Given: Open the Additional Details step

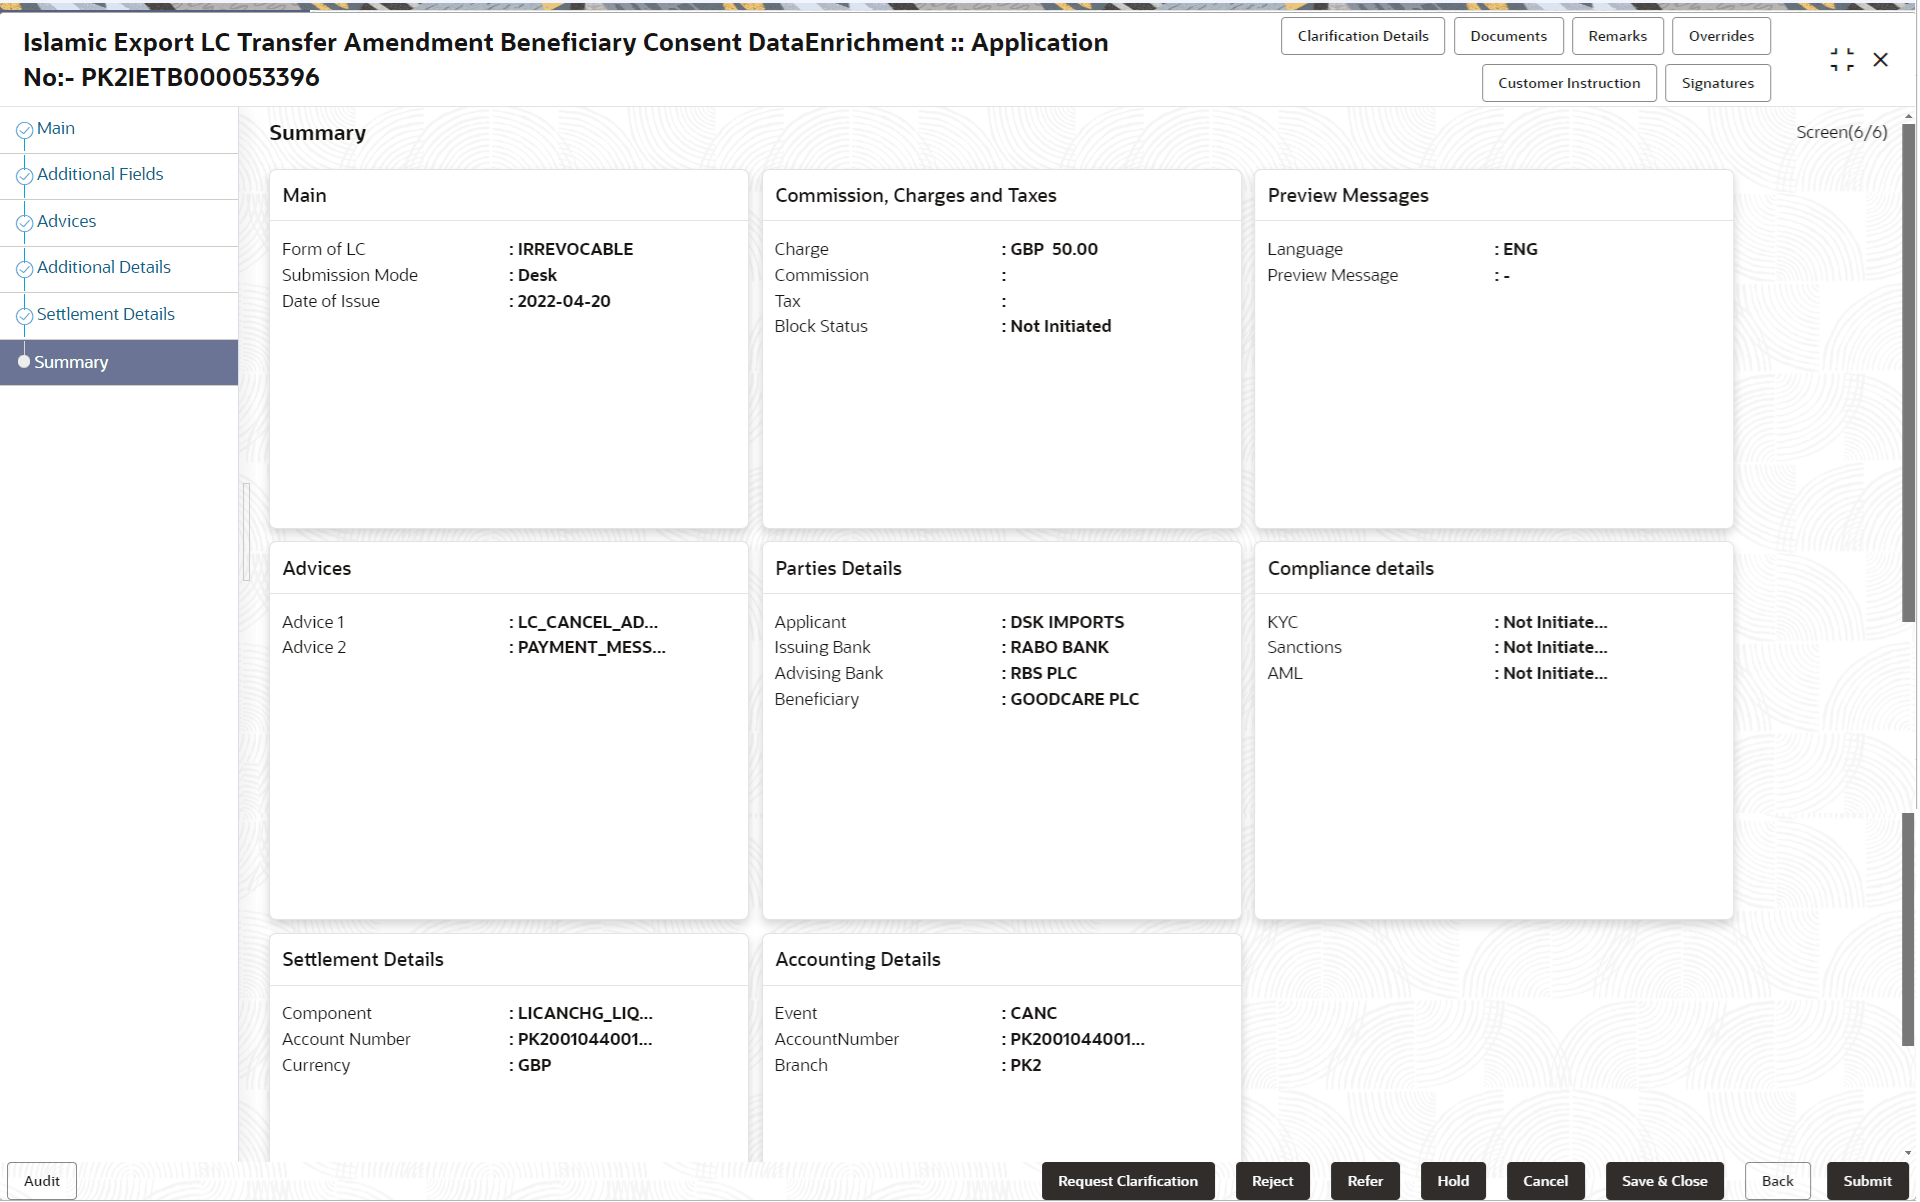Looking at the screenshot, I should (103, 267).
